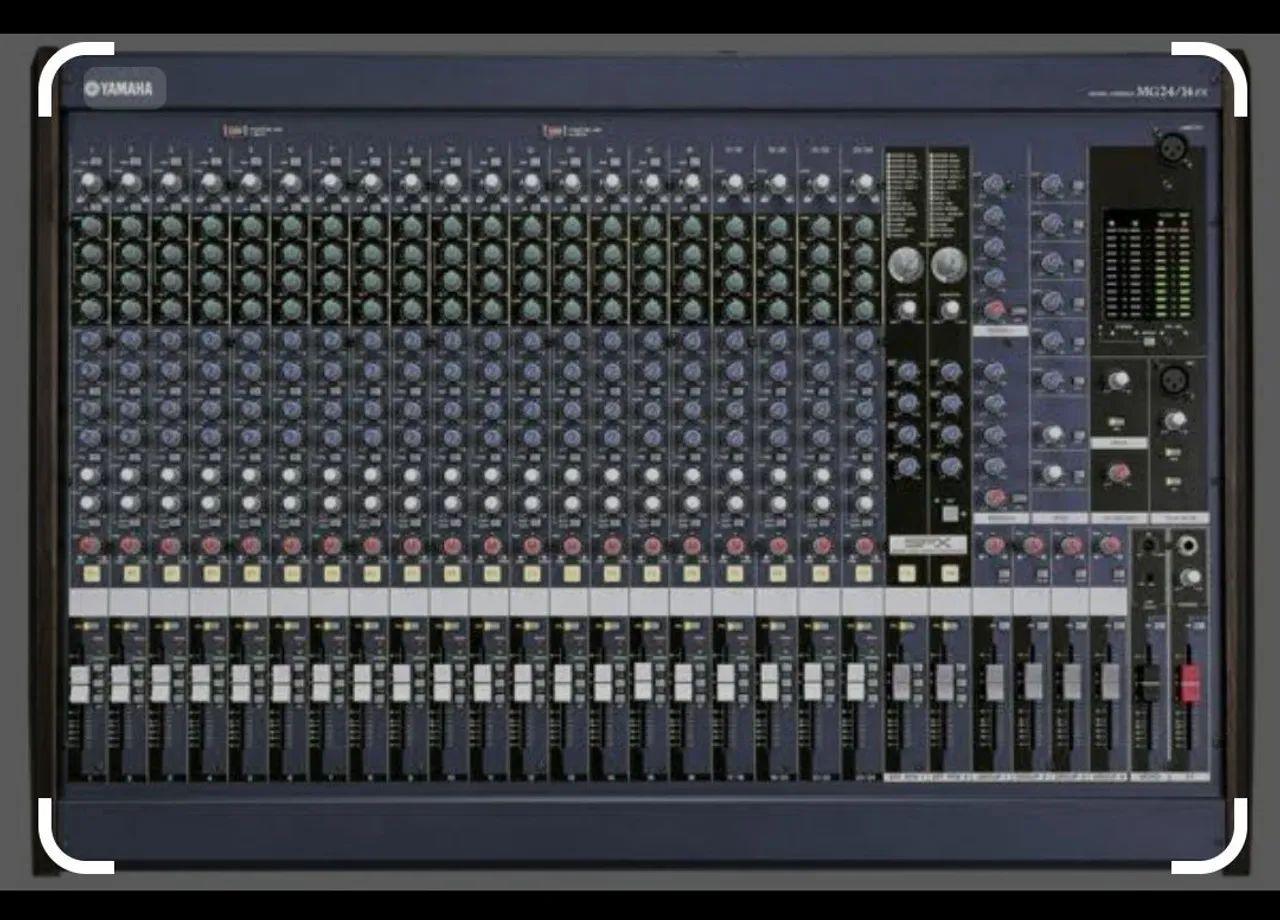Image resolution: width=1280 pixels, height=920 pixels.
Task: Click the gray square button above right effect ON
Action: (950, 514)
